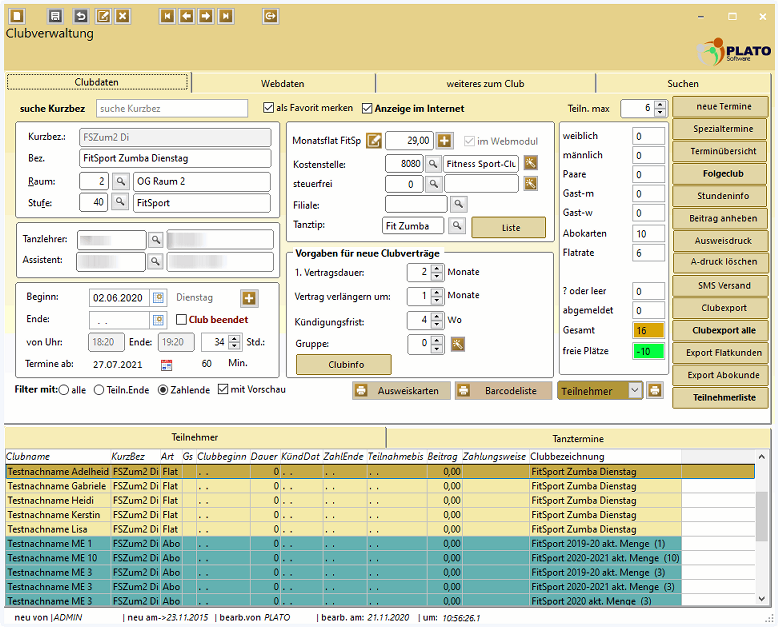
Task: Adjust Kündigungsfrist weeks spinner
Action: [x=437, y=320]
